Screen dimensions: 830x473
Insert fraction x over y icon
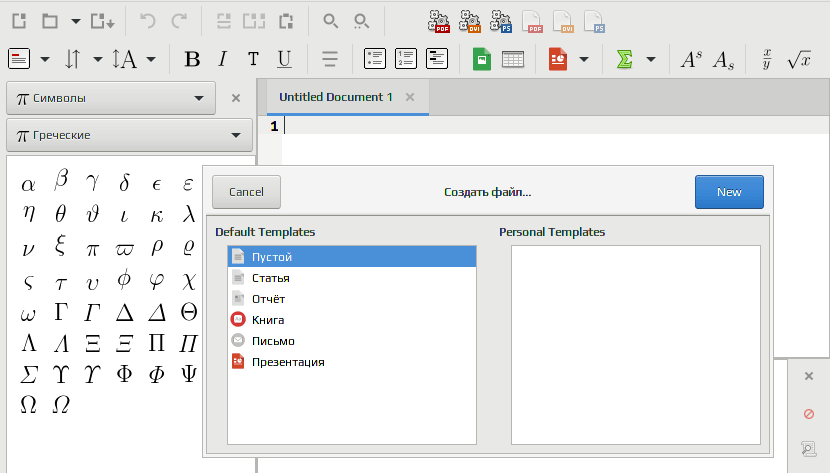point(766,59)
